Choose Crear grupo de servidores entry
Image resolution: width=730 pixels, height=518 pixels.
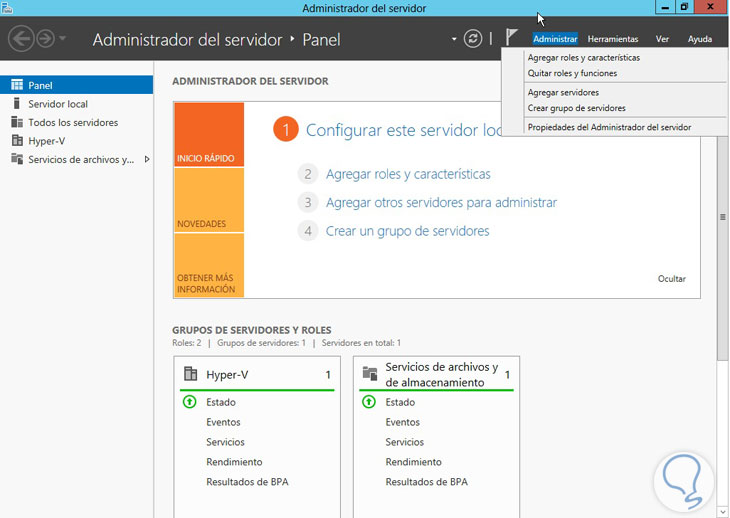(x=576, y=108)
